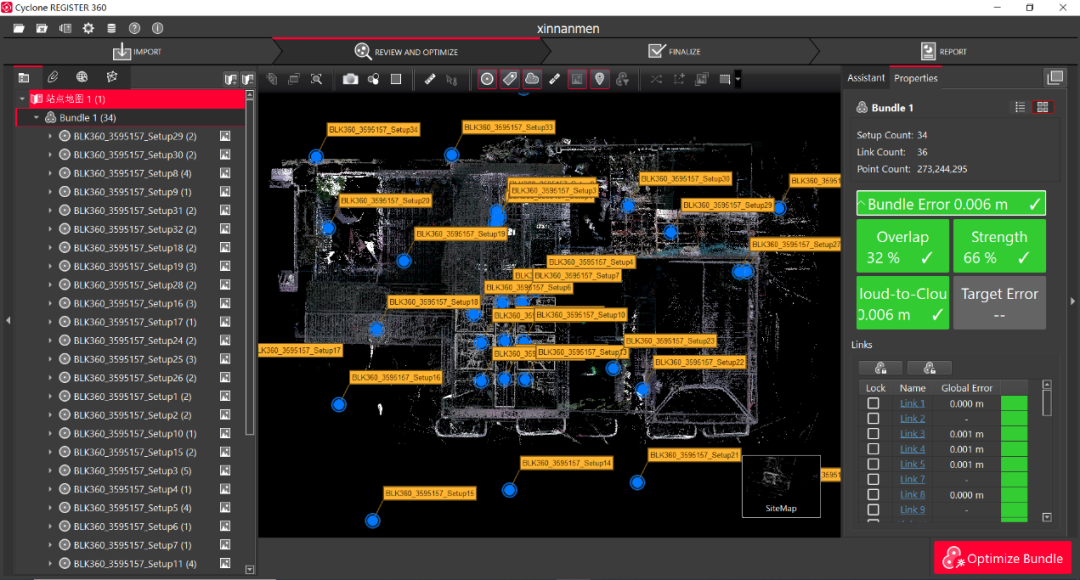Tick the Lock checkbox for Link 5
The height and width of the screenshot is (580, 1080).
pos(873,464)
